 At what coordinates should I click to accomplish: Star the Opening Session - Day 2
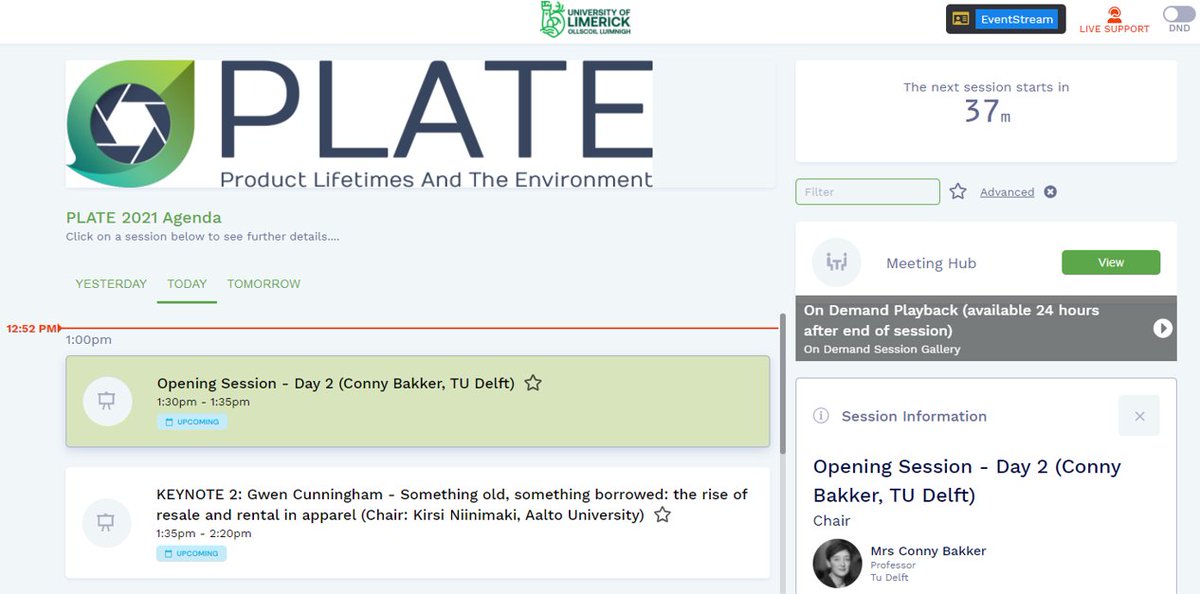[x=533, y=383]
